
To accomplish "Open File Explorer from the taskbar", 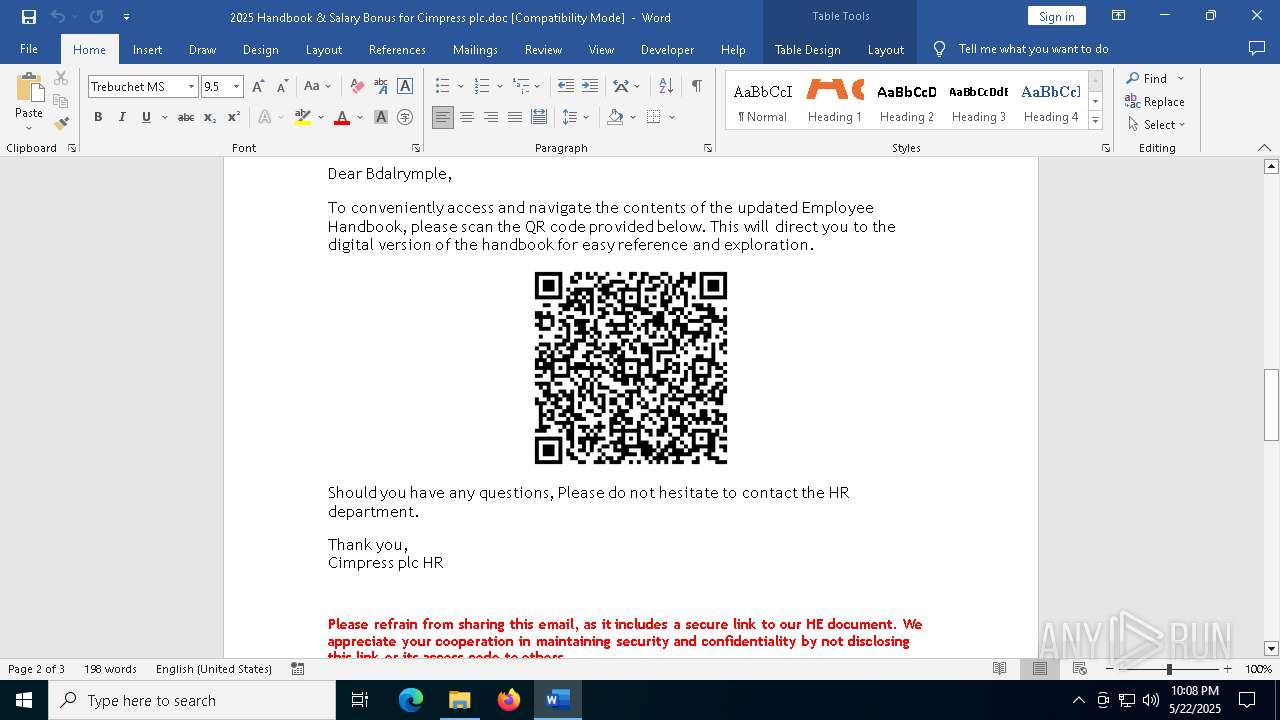I will click(x=460, y=700).
